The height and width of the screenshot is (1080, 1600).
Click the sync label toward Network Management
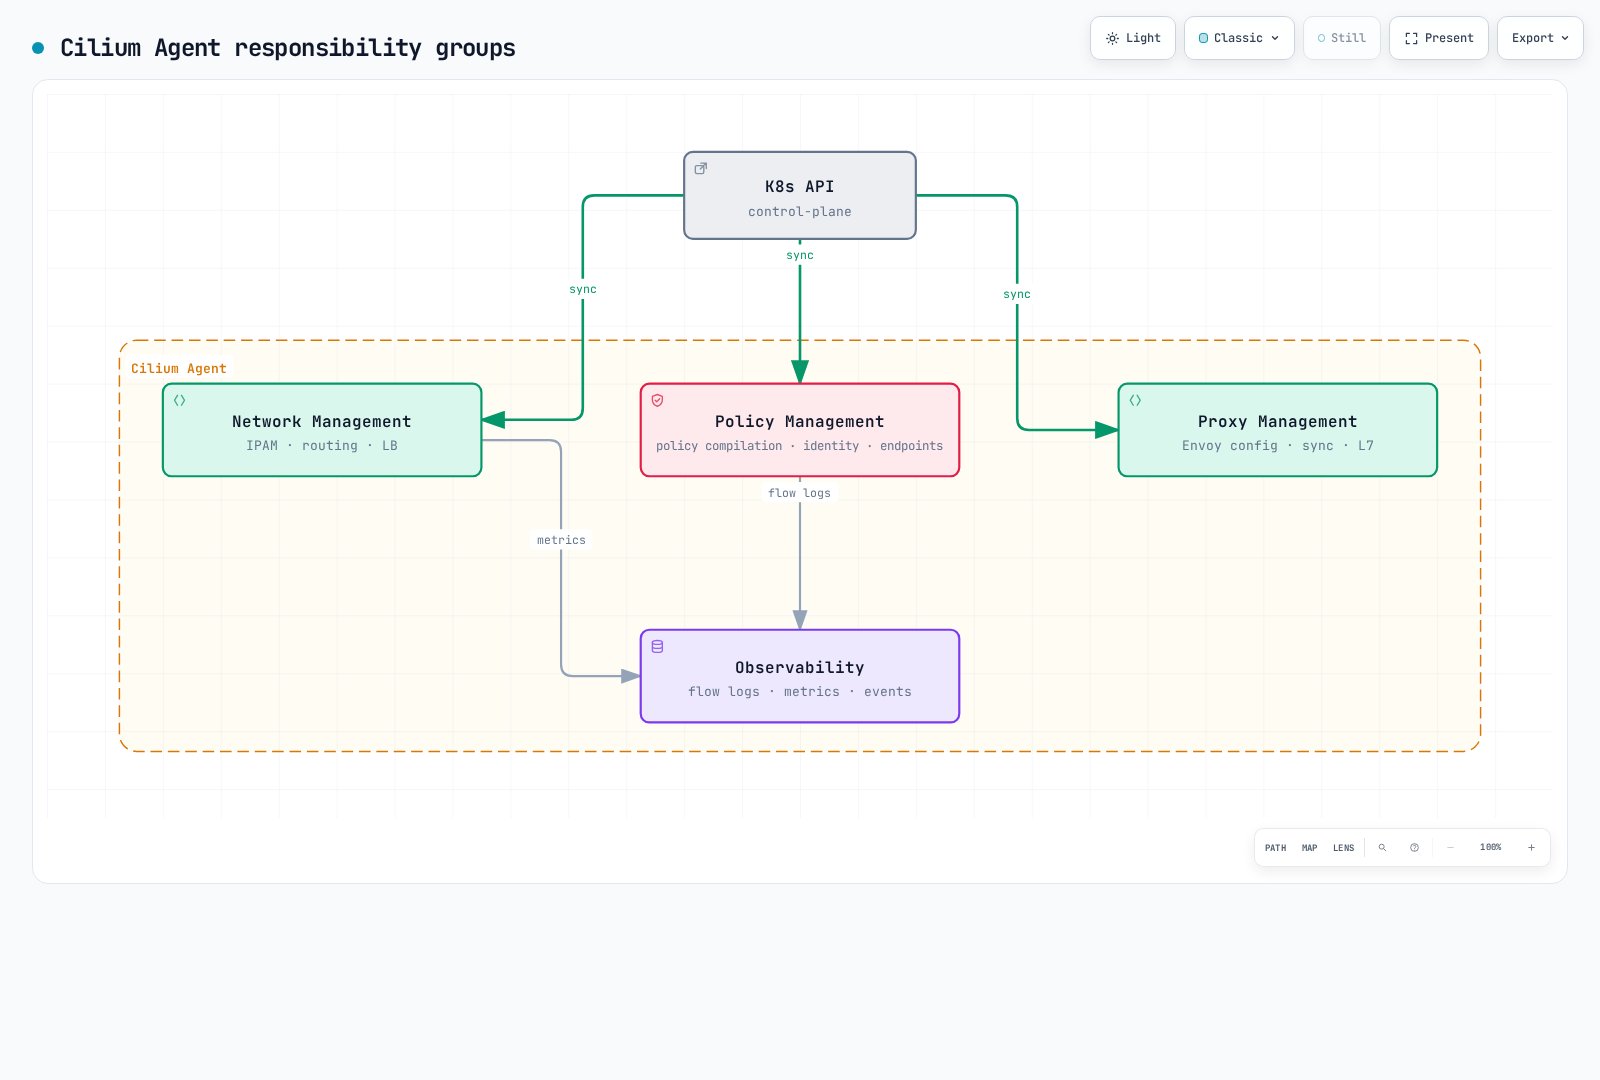point(583,289)
